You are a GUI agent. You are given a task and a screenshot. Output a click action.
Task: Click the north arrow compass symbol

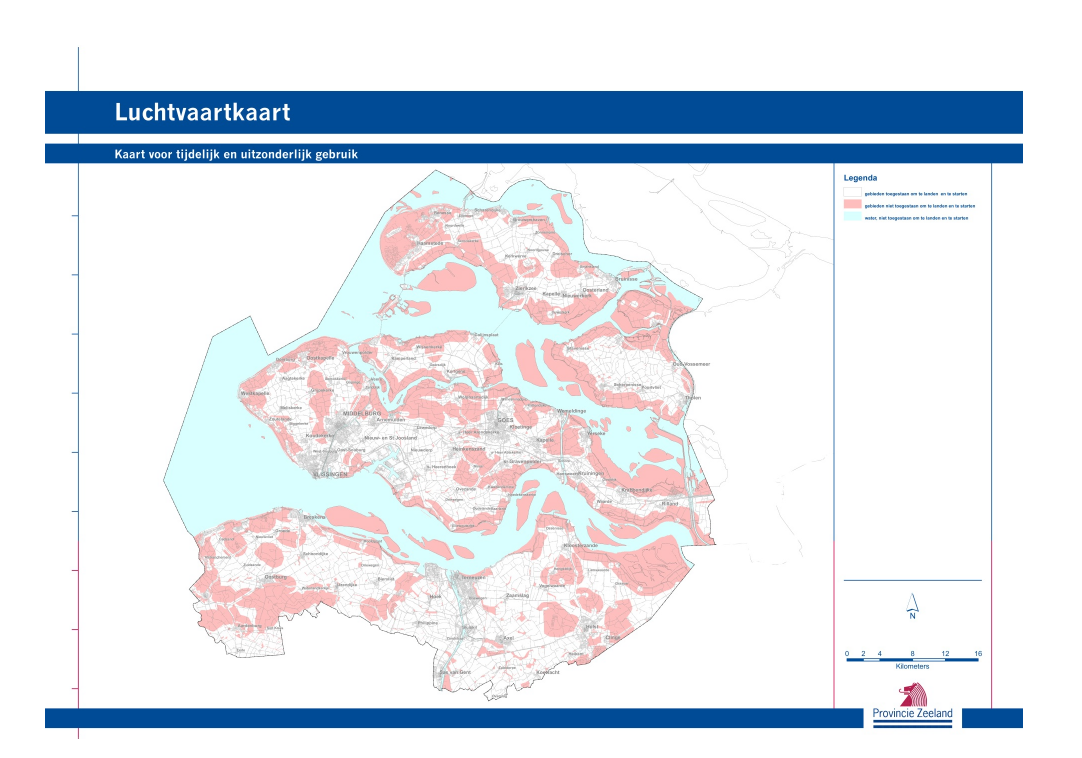(912, 606)
